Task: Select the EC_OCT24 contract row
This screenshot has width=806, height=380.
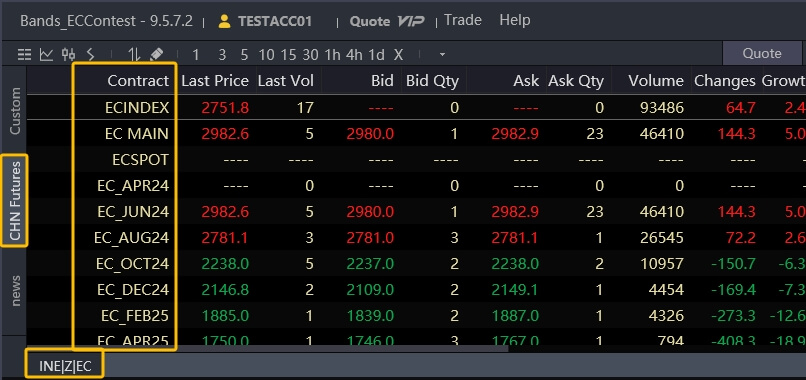Action: pyautogui.click(x=416, y=264)
